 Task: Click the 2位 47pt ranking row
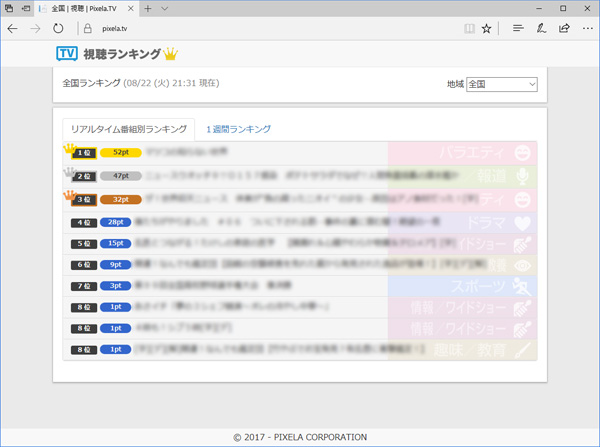coord(300,176)
